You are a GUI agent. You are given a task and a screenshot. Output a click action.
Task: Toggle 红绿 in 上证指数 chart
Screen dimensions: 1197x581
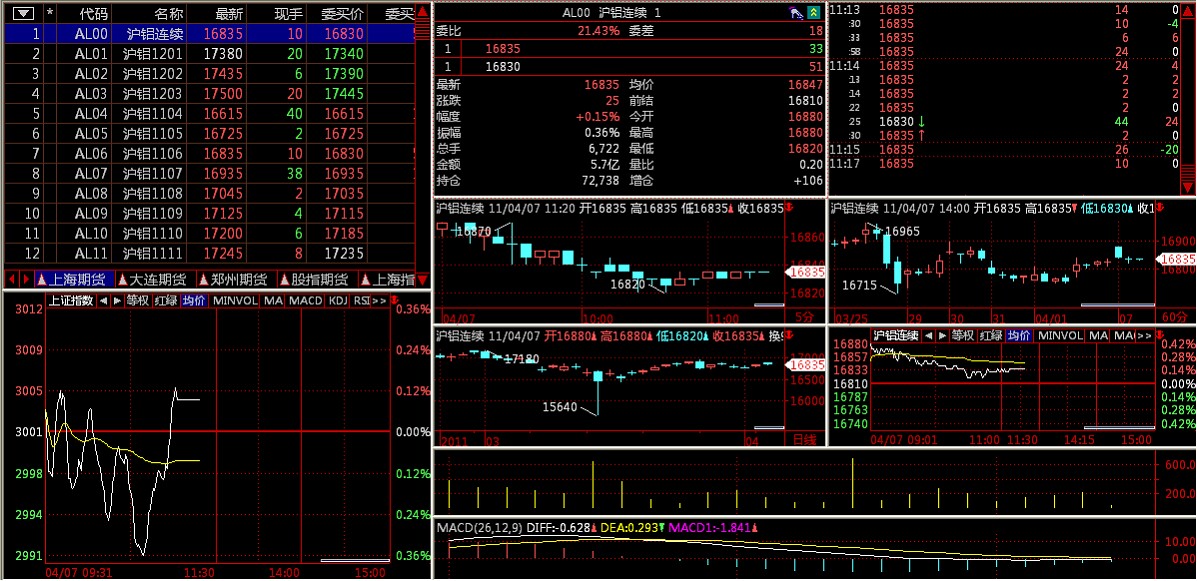166,301
